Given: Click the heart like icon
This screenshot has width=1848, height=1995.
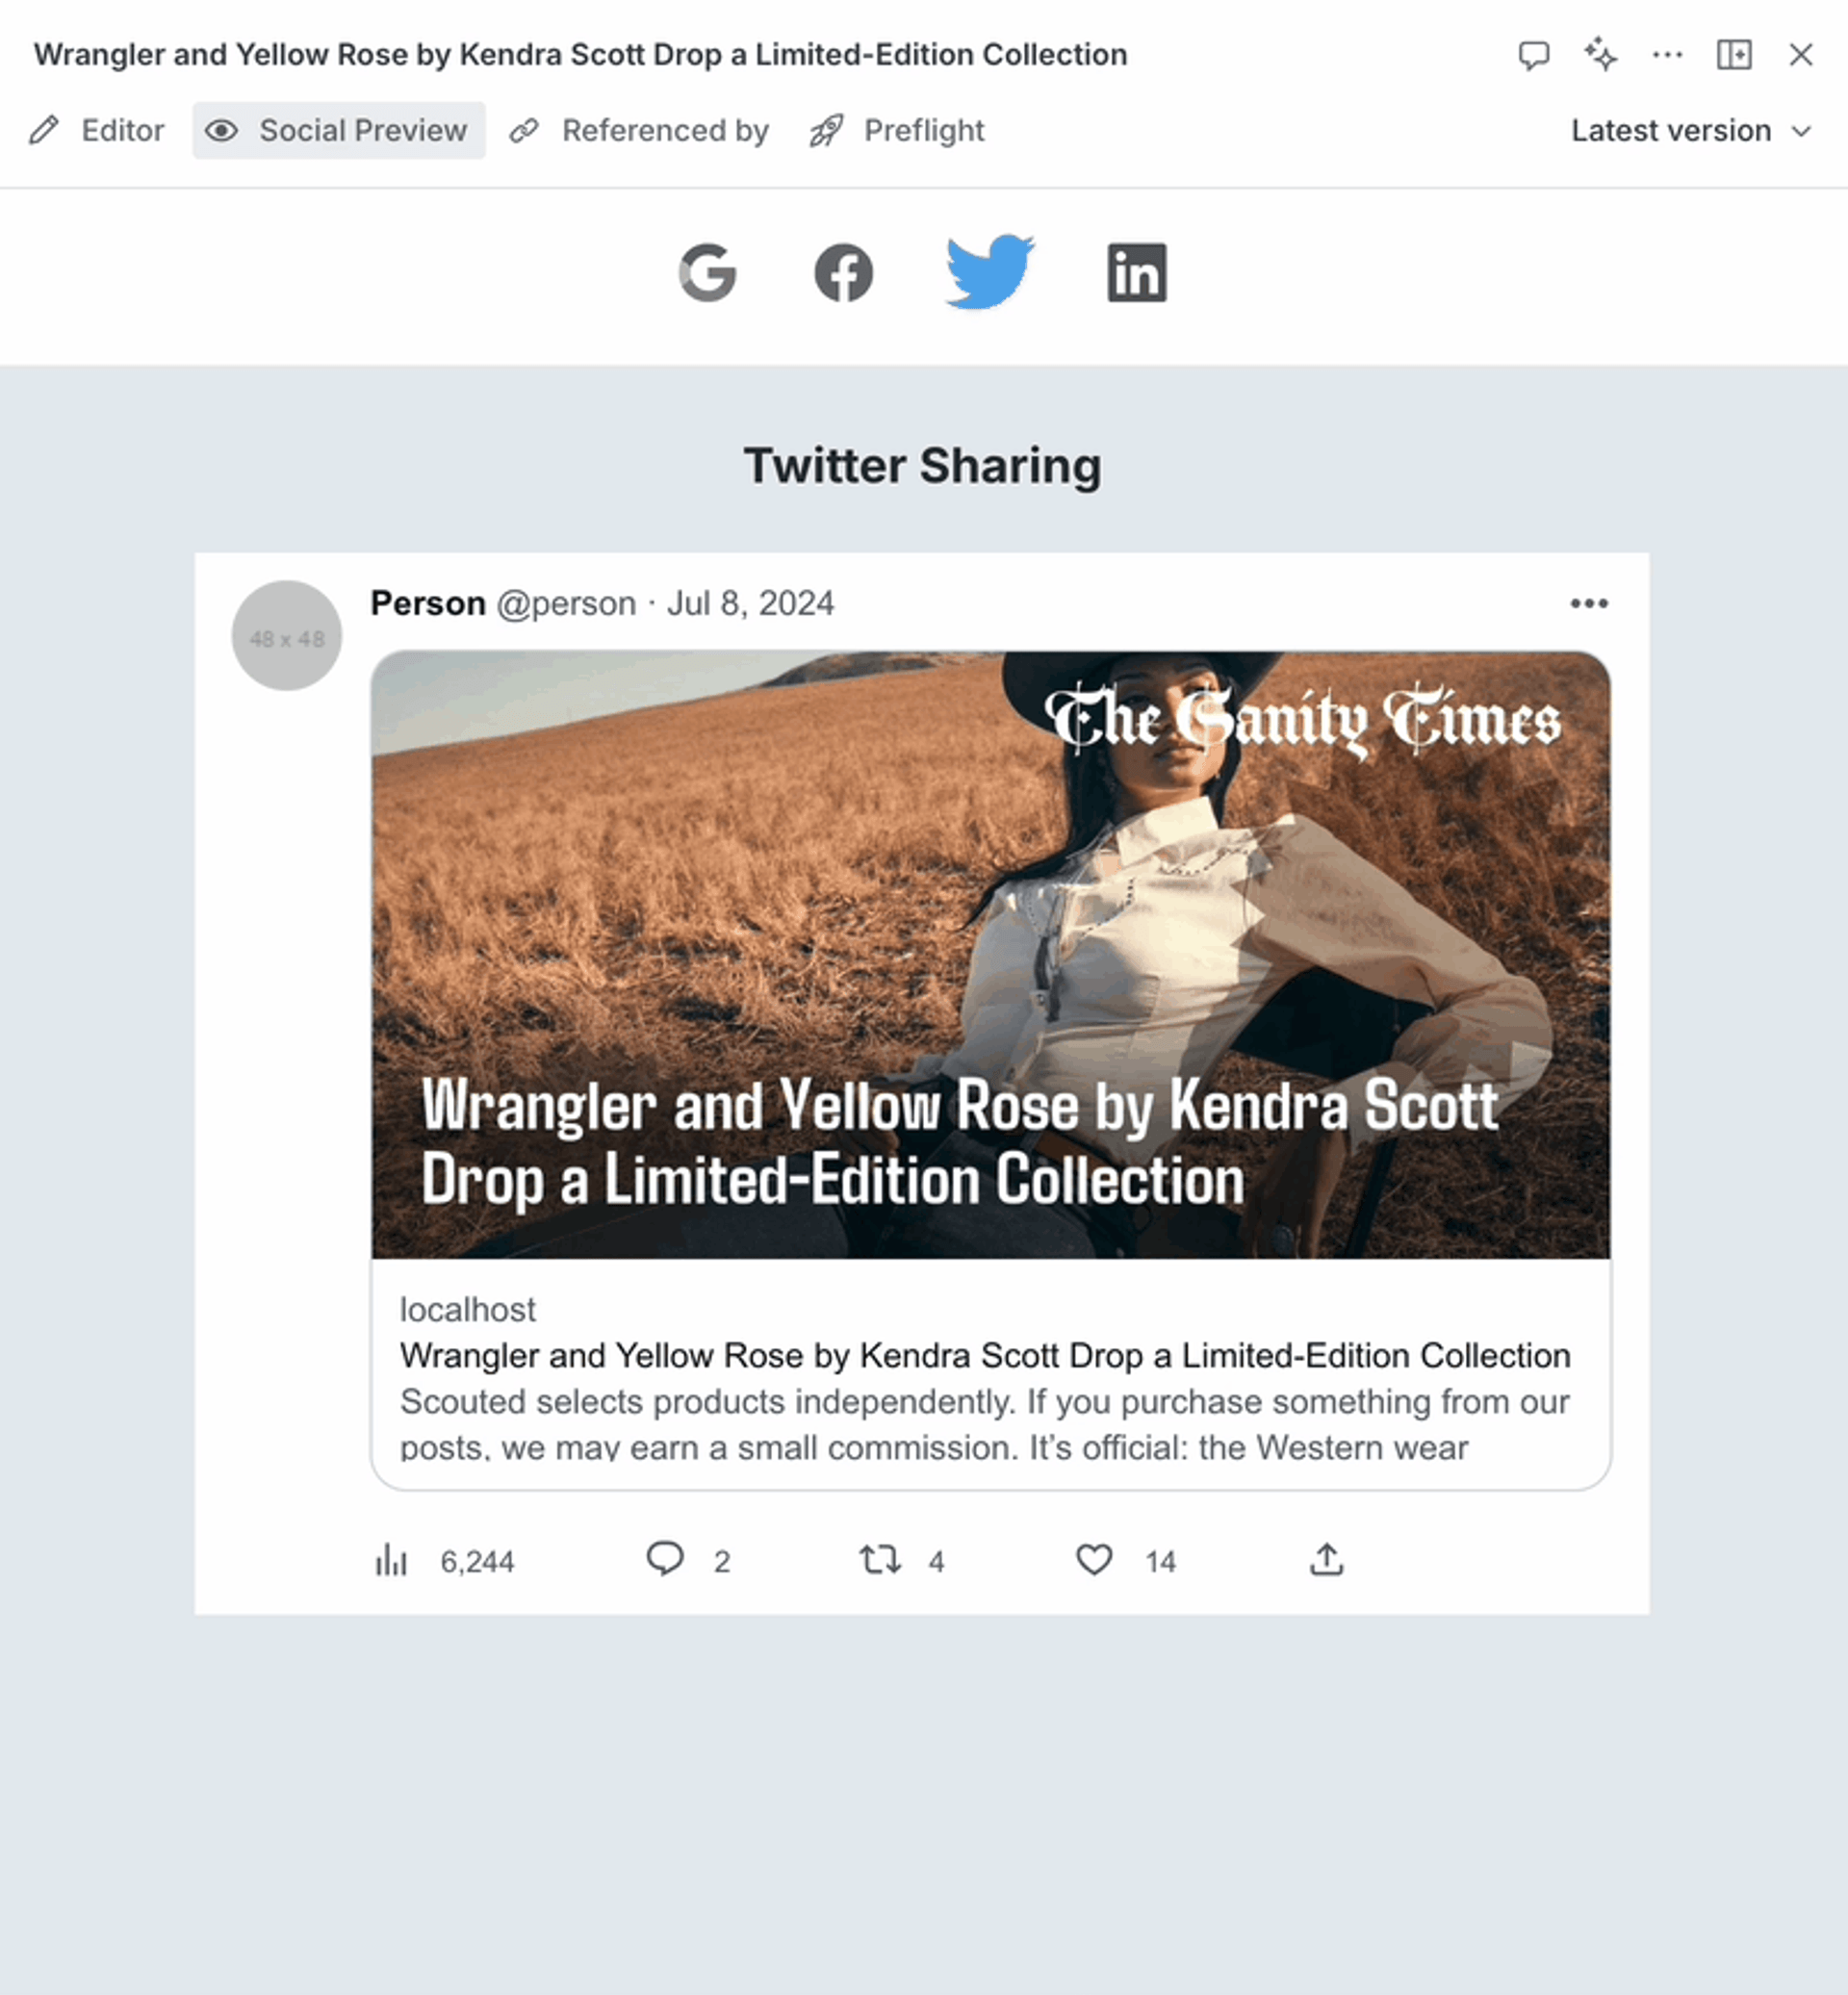Looking at the screenshot, I should (1094, 1559).
